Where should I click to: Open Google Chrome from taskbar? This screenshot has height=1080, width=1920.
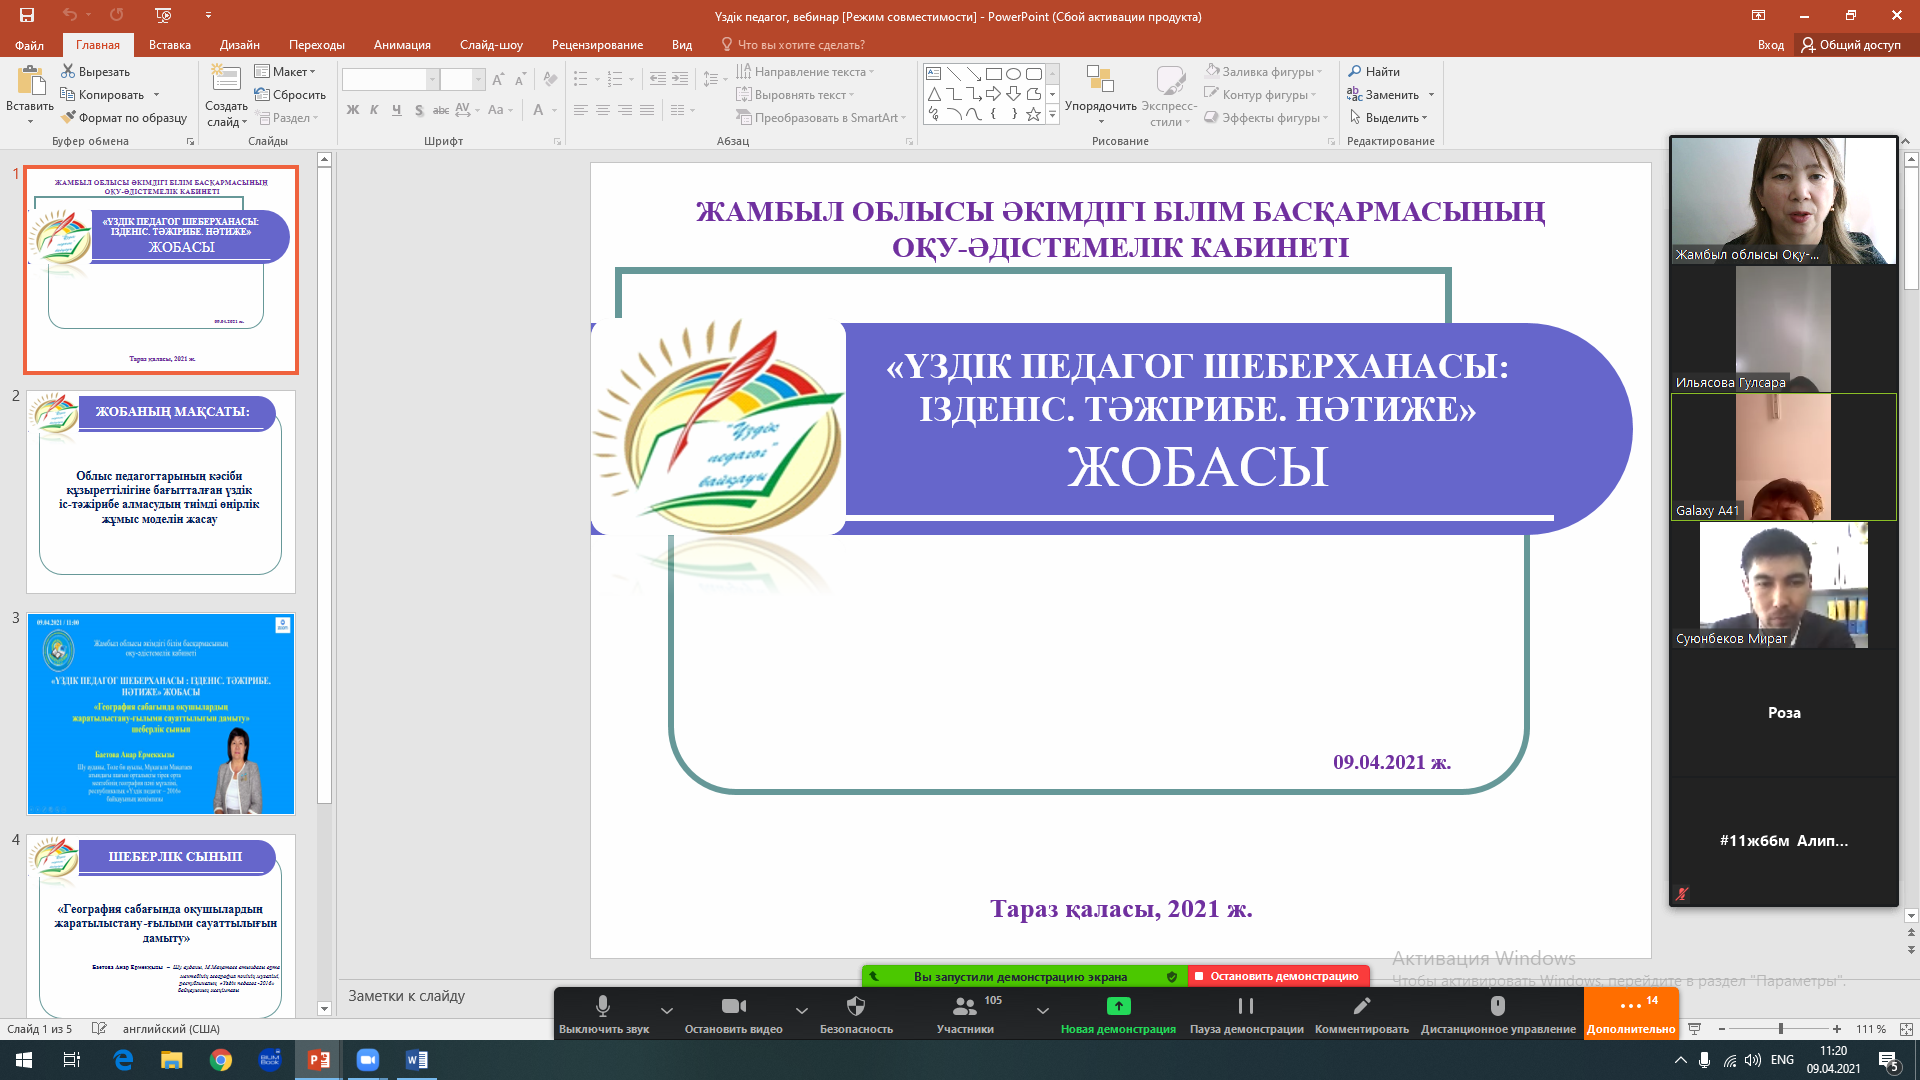[x=221, y=1060]
